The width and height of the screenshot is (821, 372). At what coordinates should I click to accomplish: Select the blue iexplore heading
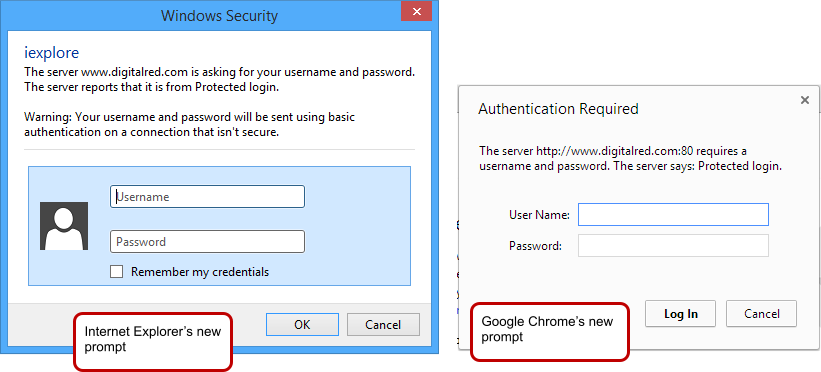[52, 52]
